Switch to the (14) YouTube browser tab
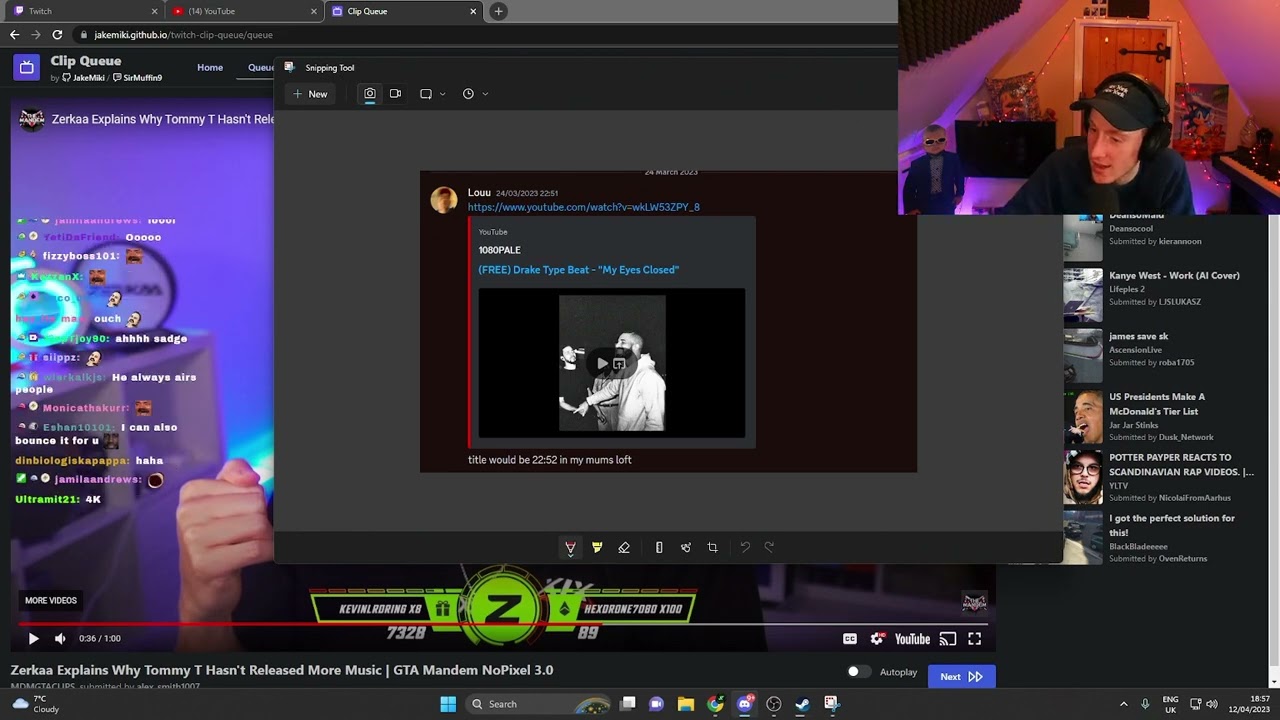This screenshot has height=720, width=1280. pyautogui.click(x=244, y=11)
